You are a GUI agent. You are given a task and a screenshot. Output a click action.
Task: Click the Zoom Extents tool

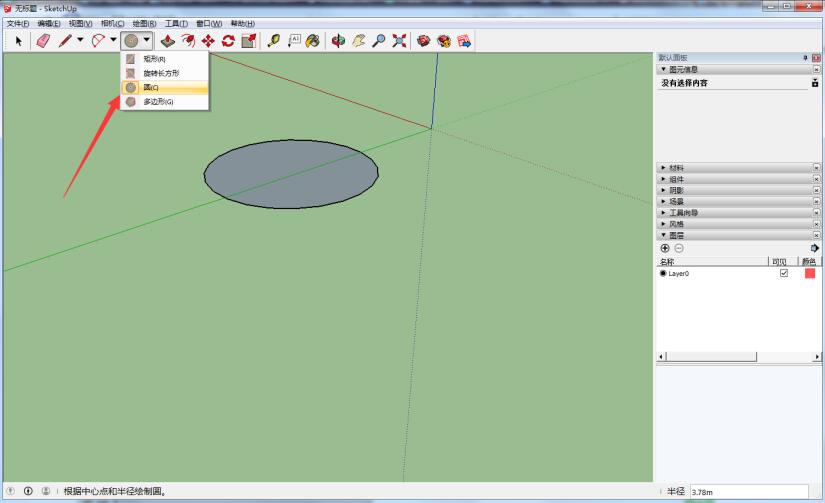(399, 41)
